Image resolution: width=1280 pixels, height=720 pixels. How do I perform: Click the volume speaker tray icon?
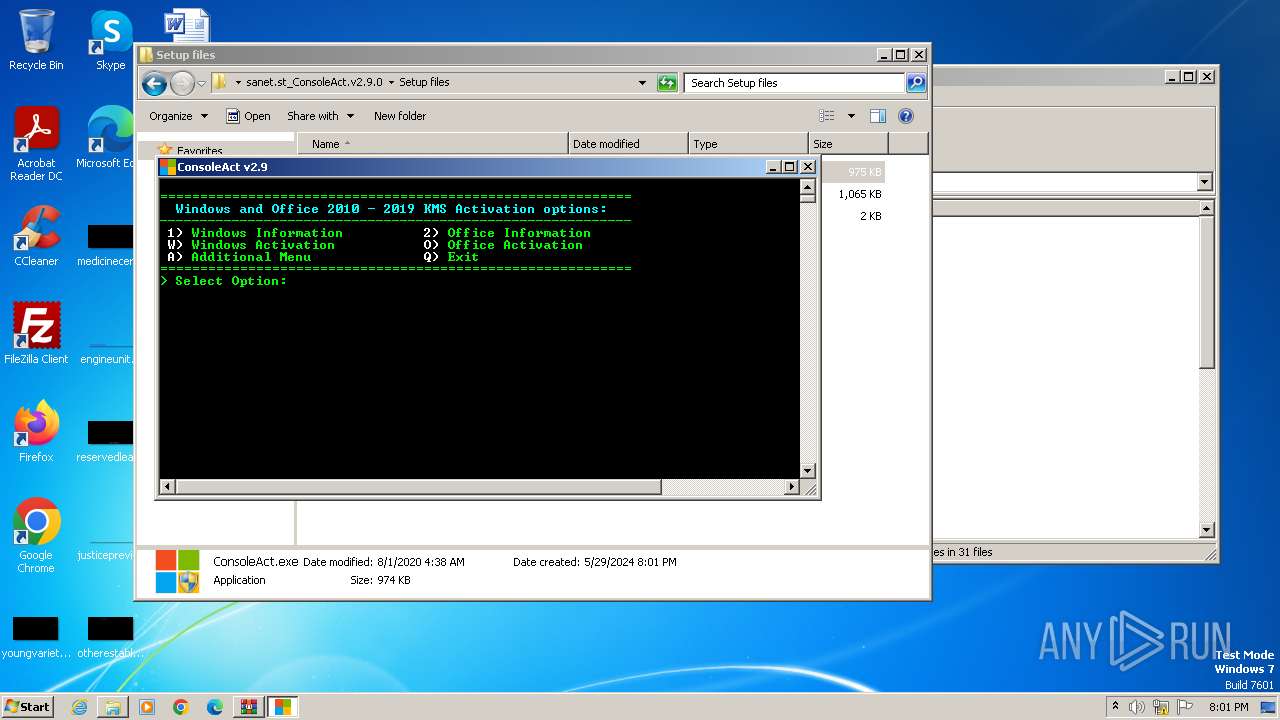pos(1137,707)
